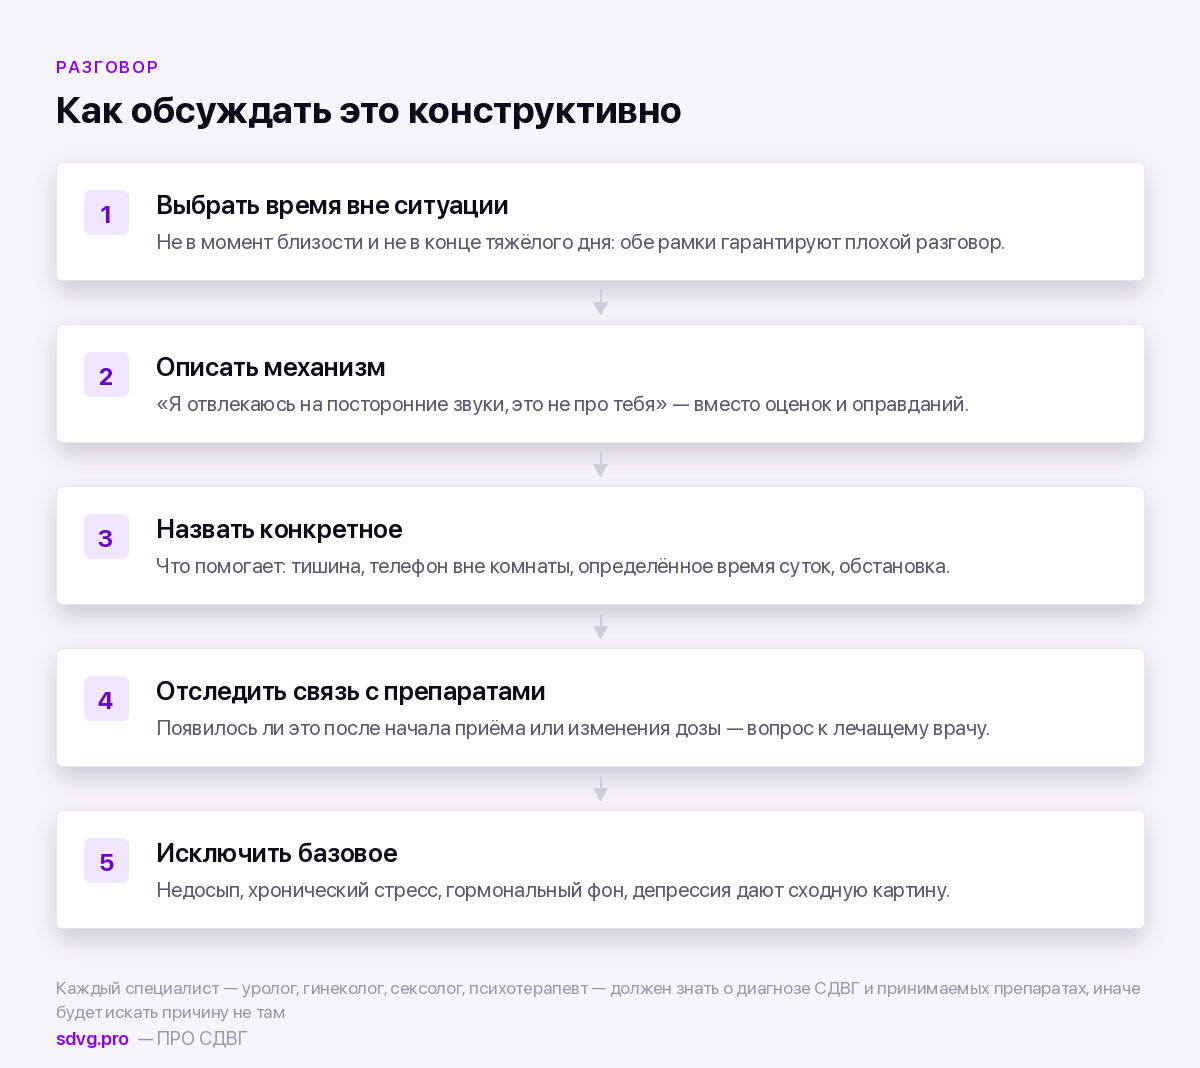Click footnote starting 'Каждый специалист'
Screen dimensions: 1200x1068
pos(598,1000)
